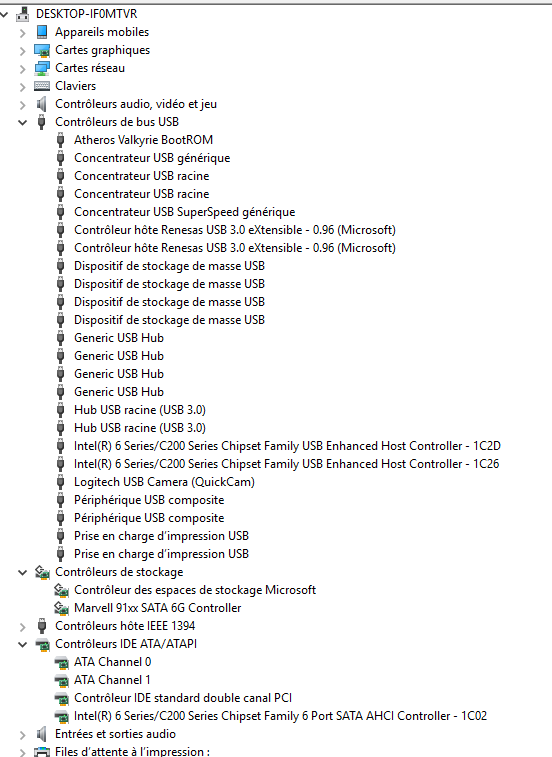Click the speaker icon beside Contrôleurs audio, vidéo et jeu
Screen dimensions: 552x757
point(42,104)
